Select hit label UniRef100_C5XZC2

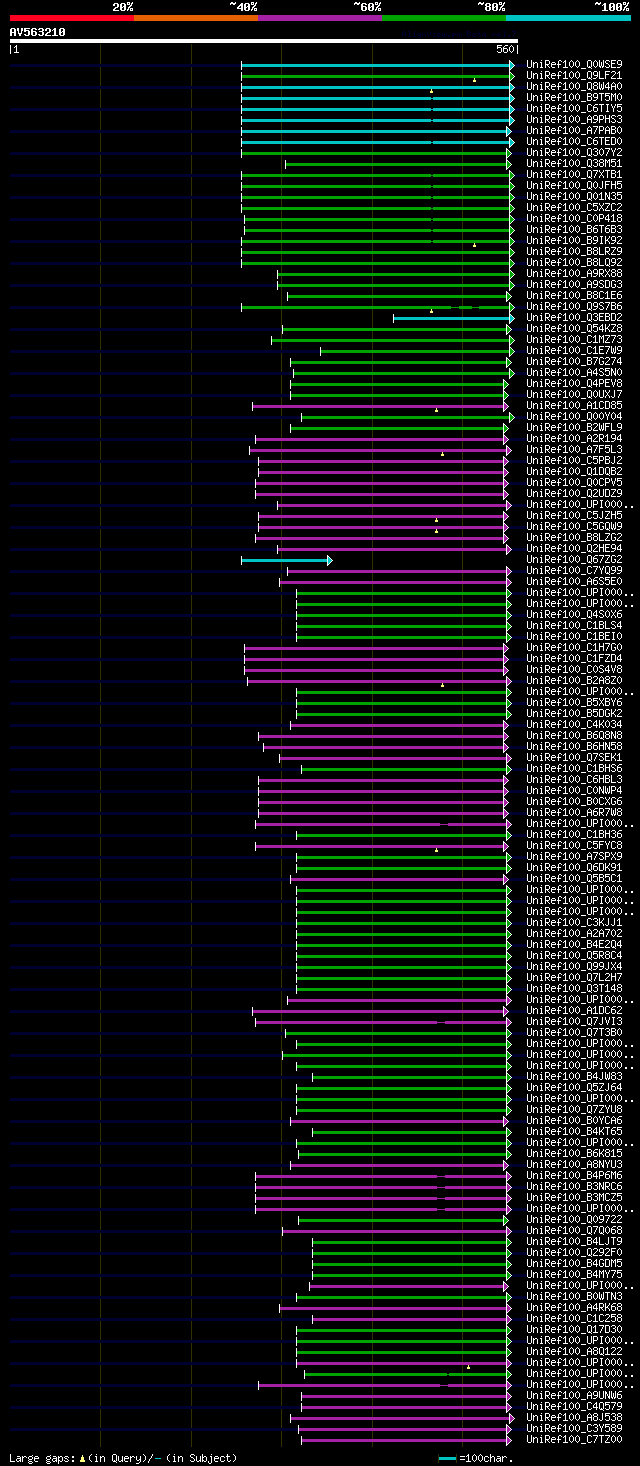[574, 207]
